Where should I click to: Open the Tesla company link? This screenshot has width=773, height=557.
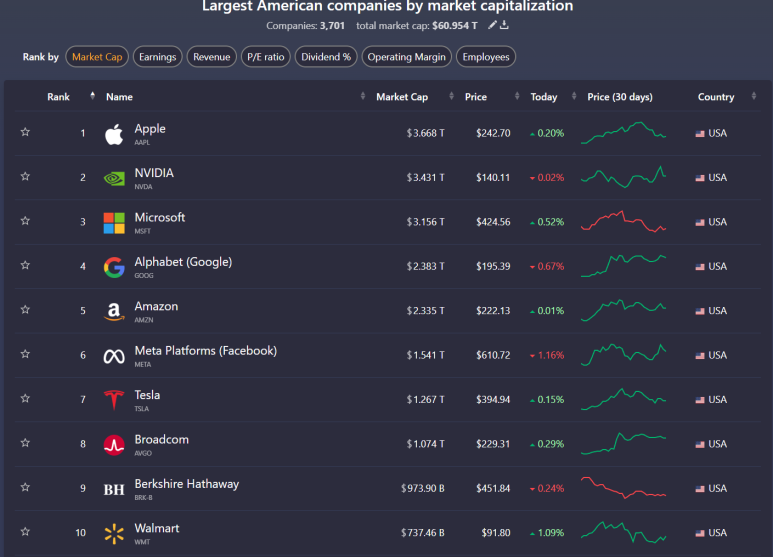[x=147, y=395]
